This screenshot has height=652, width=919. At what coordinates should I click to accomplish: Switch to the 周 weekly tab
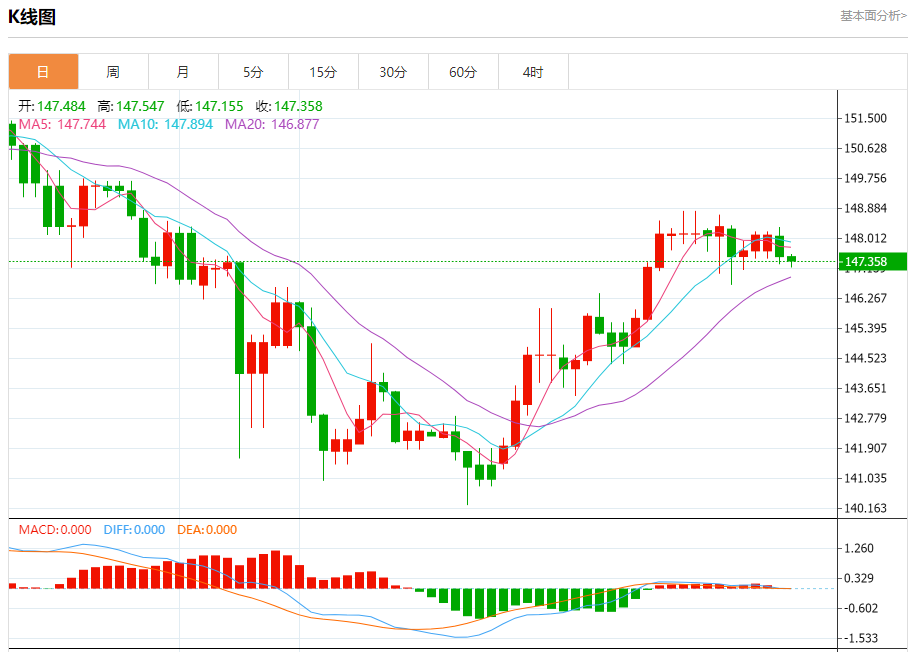(x=113, y=72)
